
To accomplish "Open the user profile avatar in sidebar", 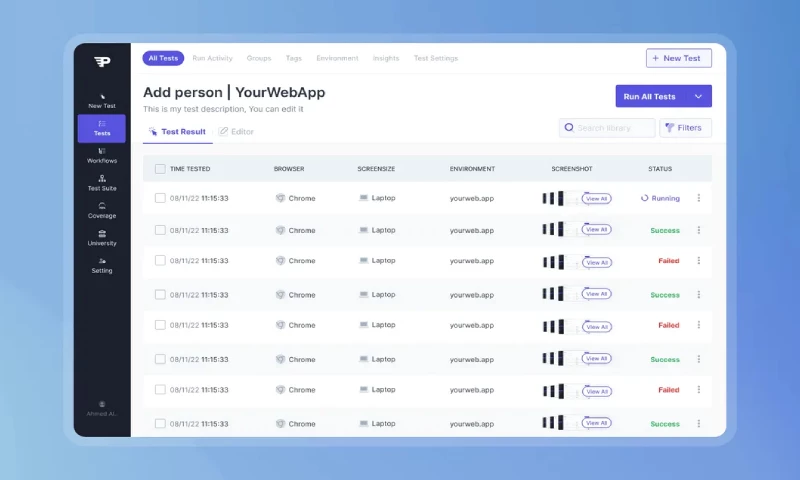I will 102,403.
